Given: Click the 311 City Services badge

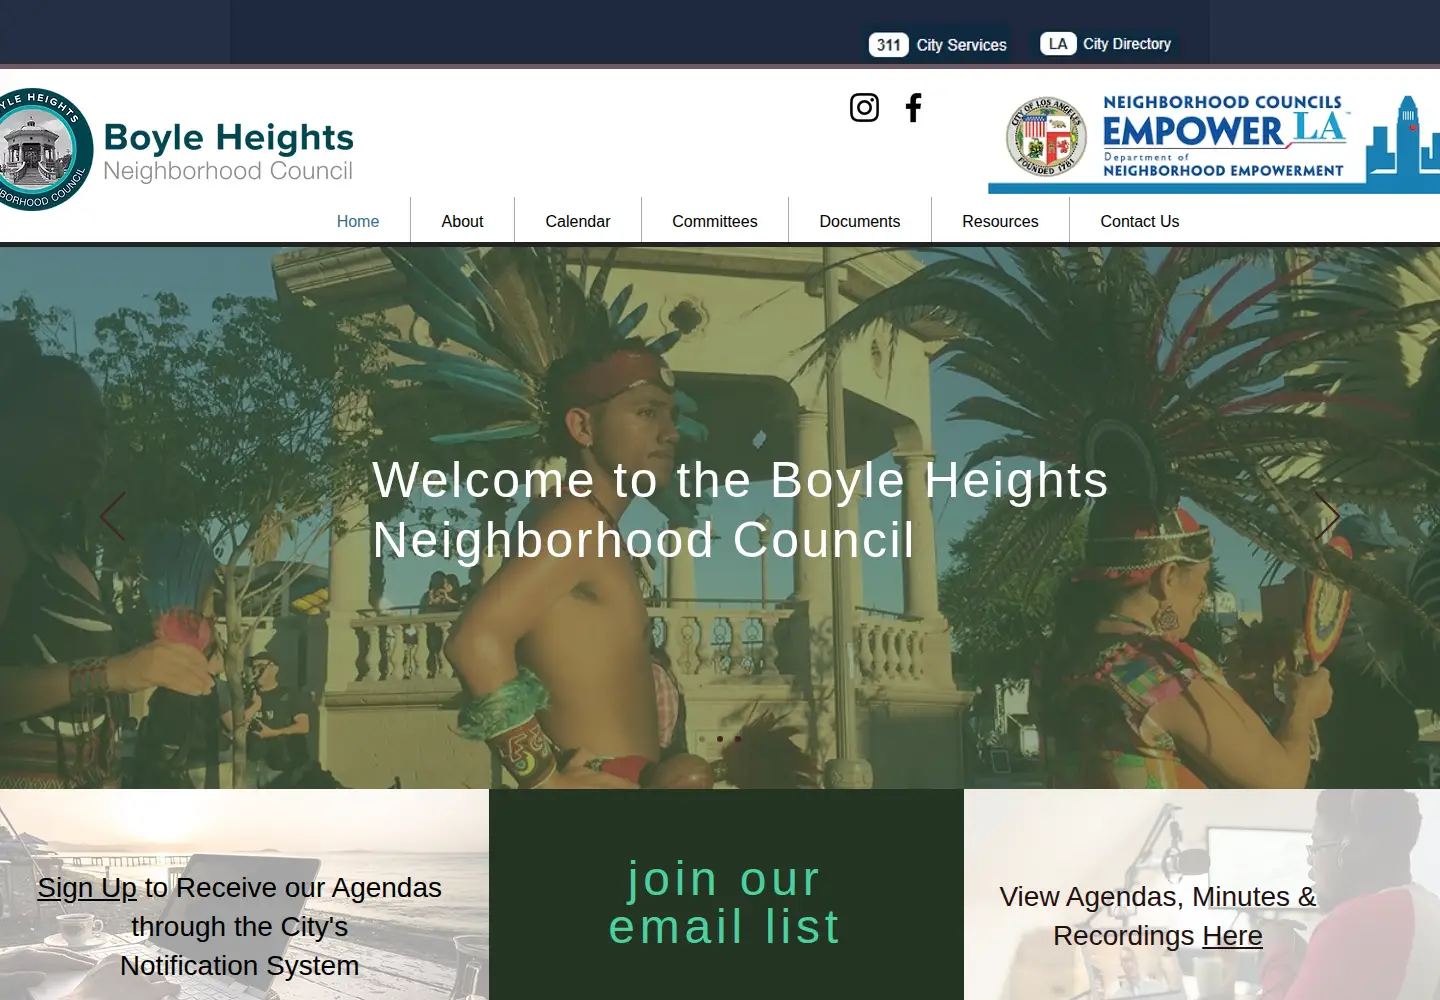Looking at the screenshot, I should pos(937,44).
